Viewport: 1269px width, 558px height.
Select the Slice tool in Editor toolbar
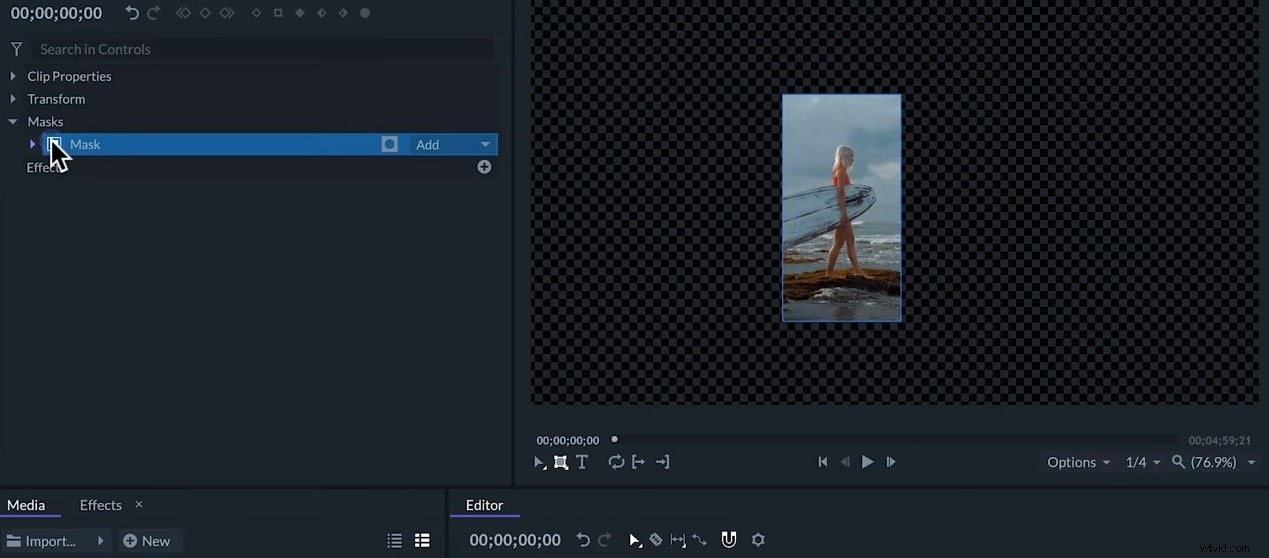tap(656, 540)
